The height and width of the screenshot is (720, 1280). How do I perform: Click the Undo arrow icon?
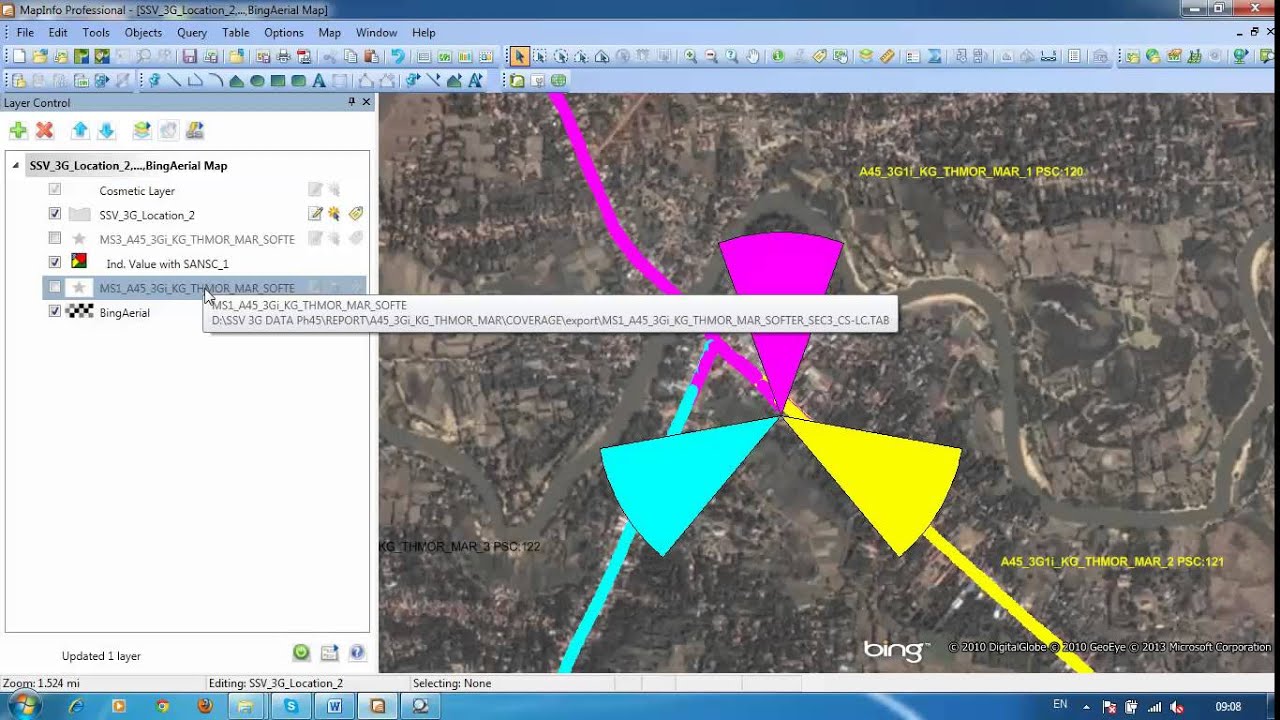click(x=398, y=57)
